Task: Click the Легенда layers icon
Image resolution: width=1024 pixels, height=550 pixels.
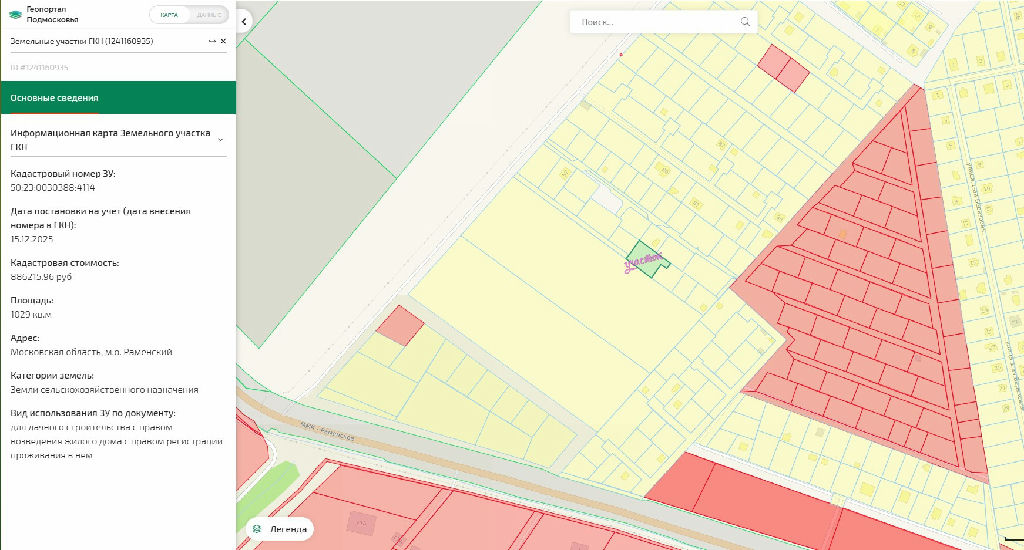Action: 257,529
